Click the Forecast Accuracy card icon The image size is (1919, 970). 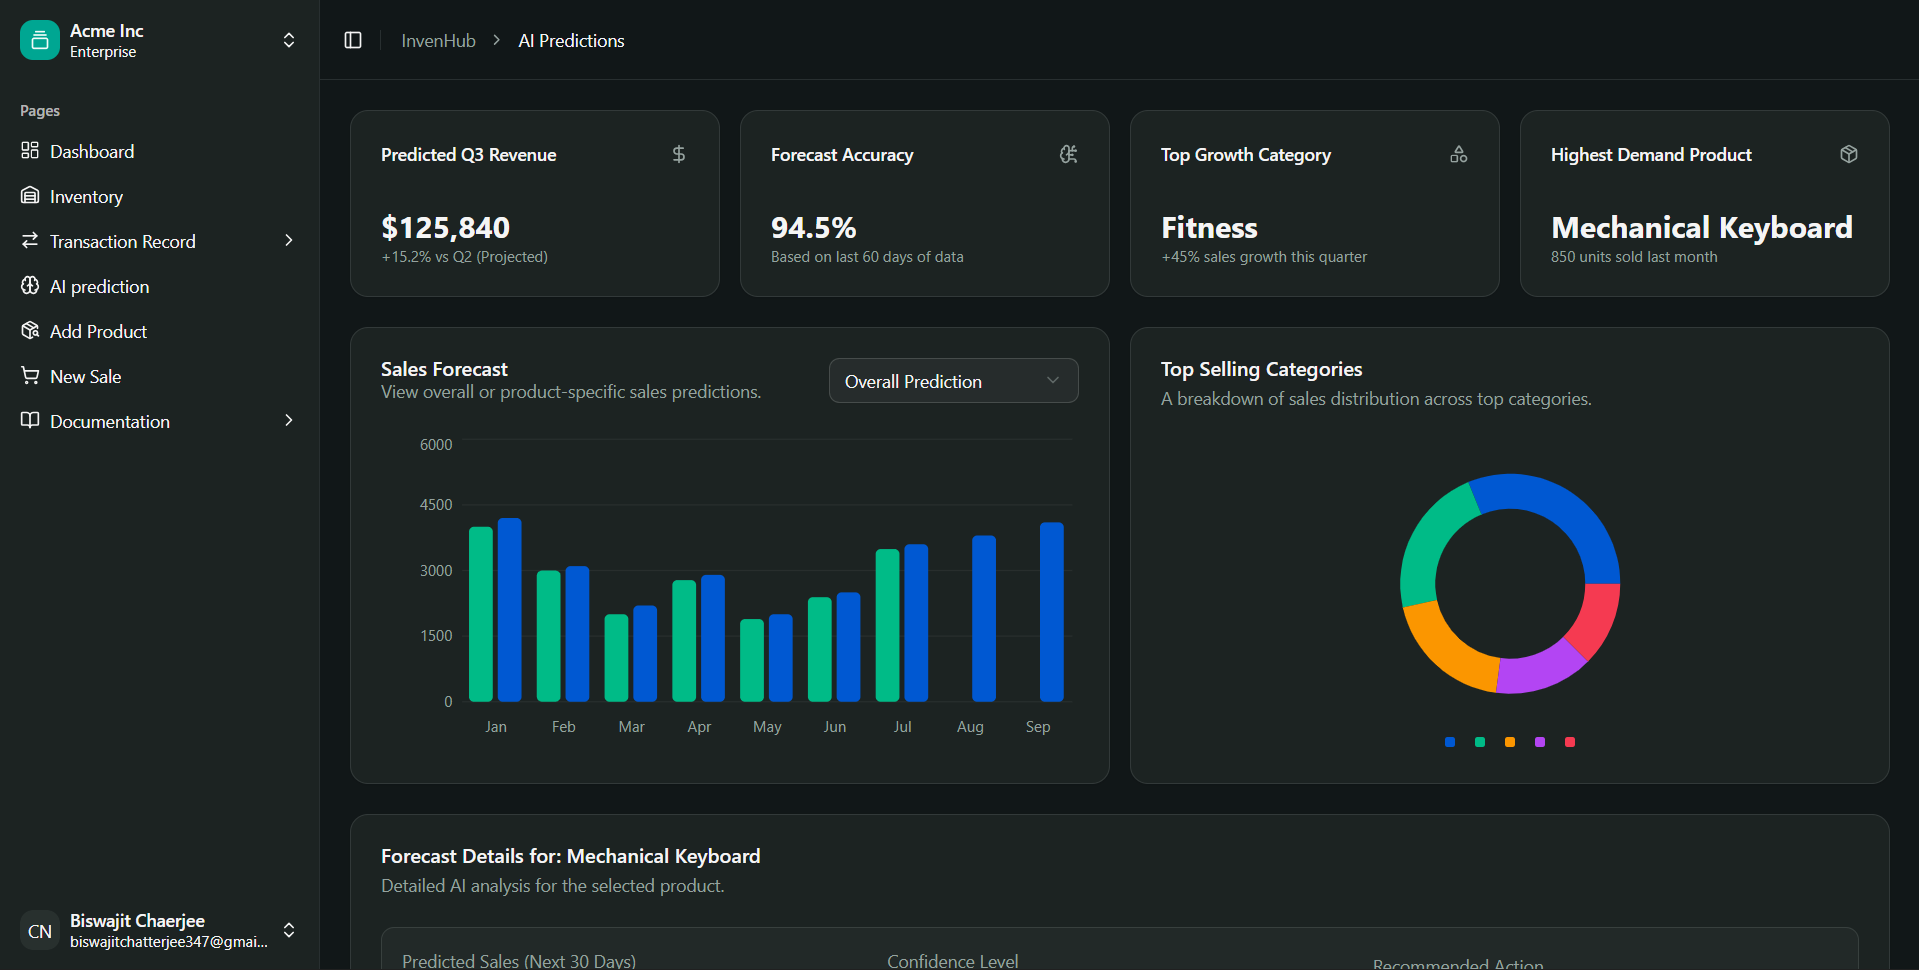point(1068,154)
